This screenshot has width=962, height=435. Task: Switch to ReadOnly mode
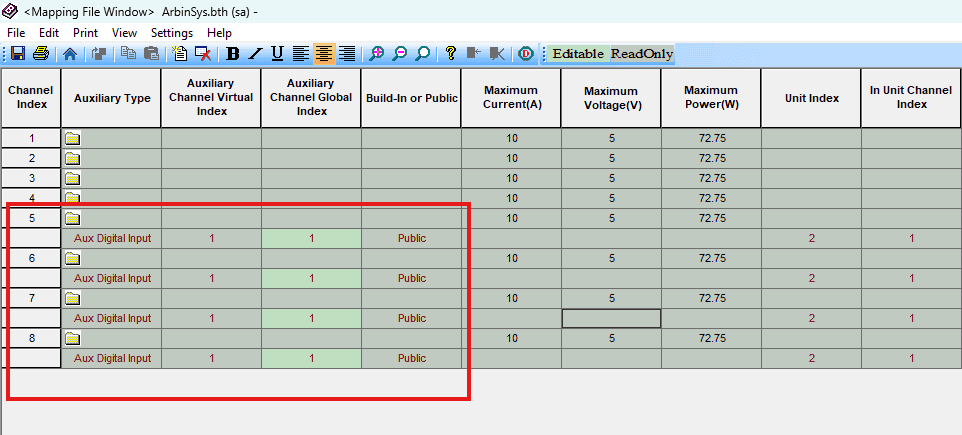pyautogui.click(x=642, y=54)
